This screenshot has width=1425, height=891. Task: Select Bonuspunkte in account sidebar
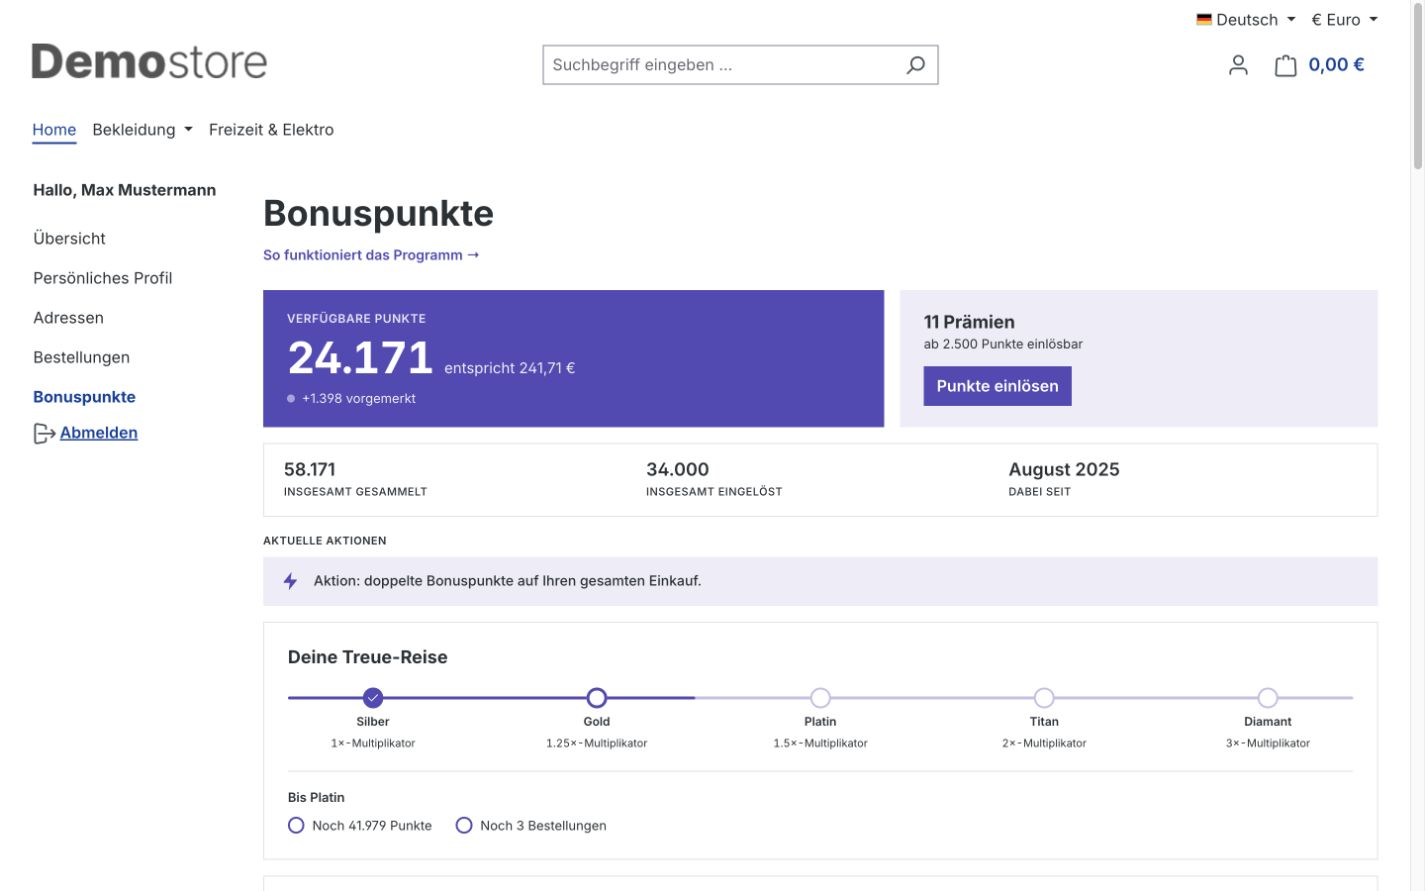coord(84,397)
